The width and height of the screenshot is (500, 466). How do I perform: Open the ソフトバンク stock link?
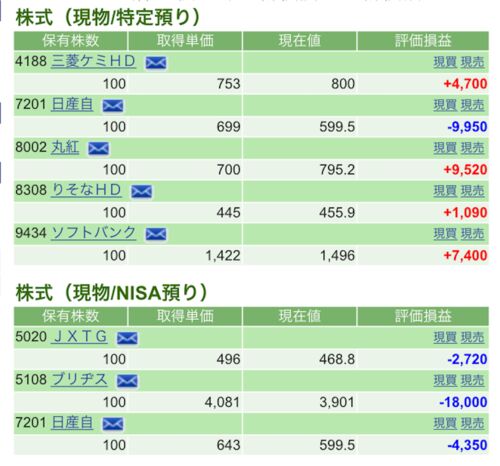(93, 233)
